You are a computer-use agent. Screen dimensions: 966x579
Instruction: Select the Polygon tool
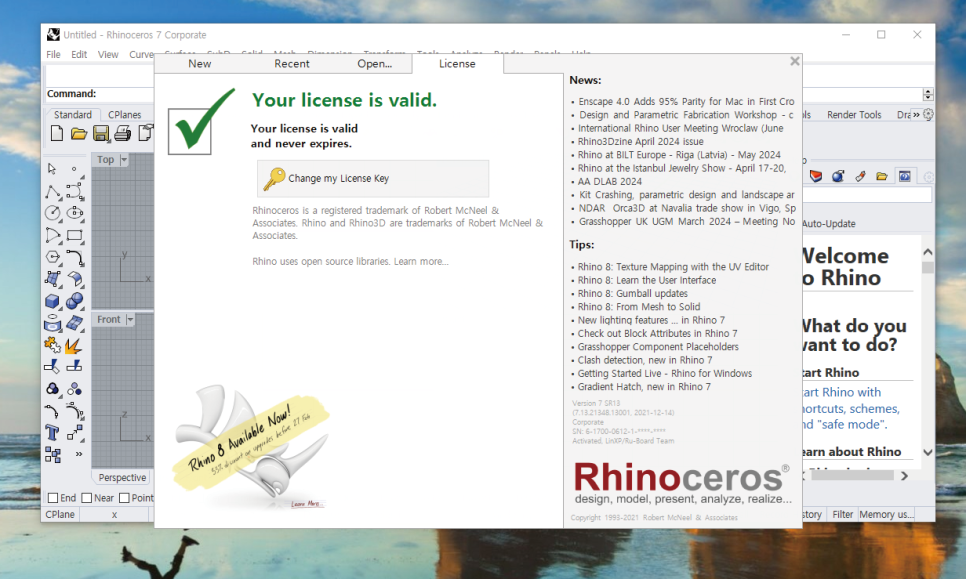(53, 257)
